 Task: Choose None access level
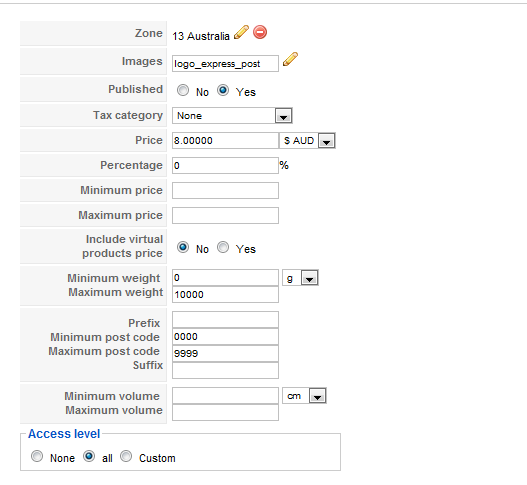37,456
